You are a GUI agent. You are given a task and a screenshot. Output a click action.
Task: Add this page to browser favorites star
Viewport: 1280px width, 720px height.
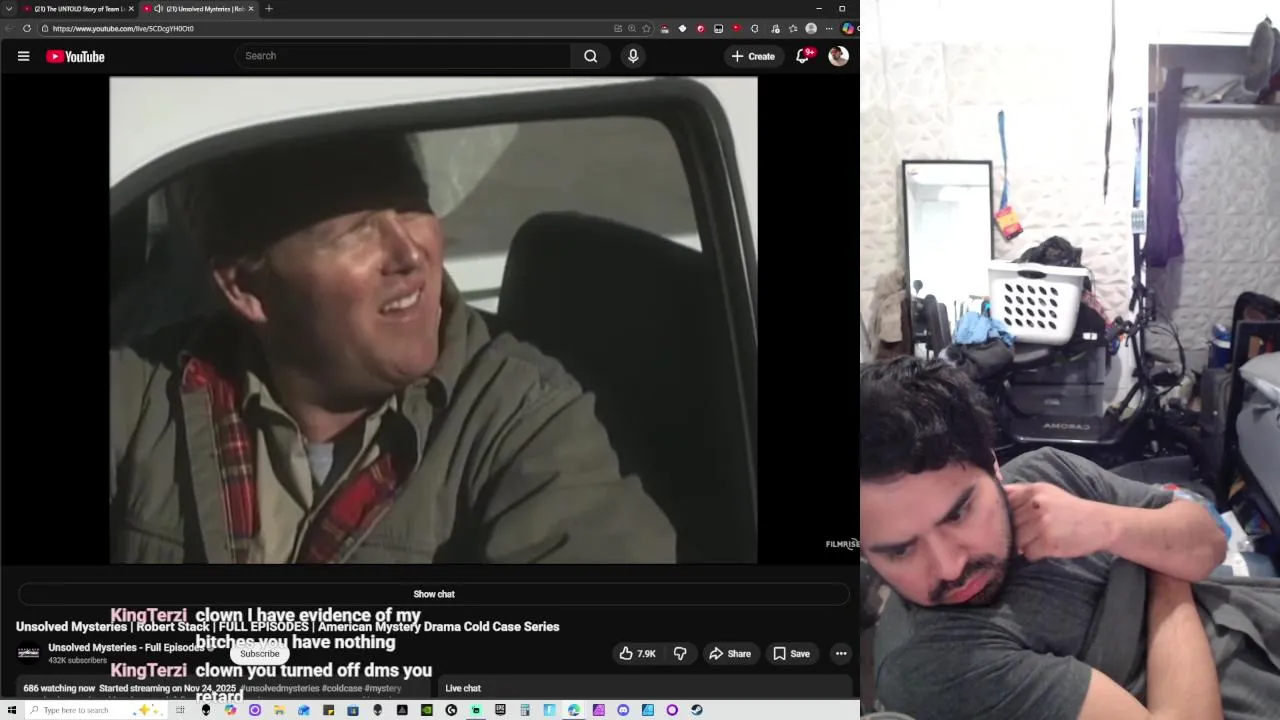click(646, 28)
